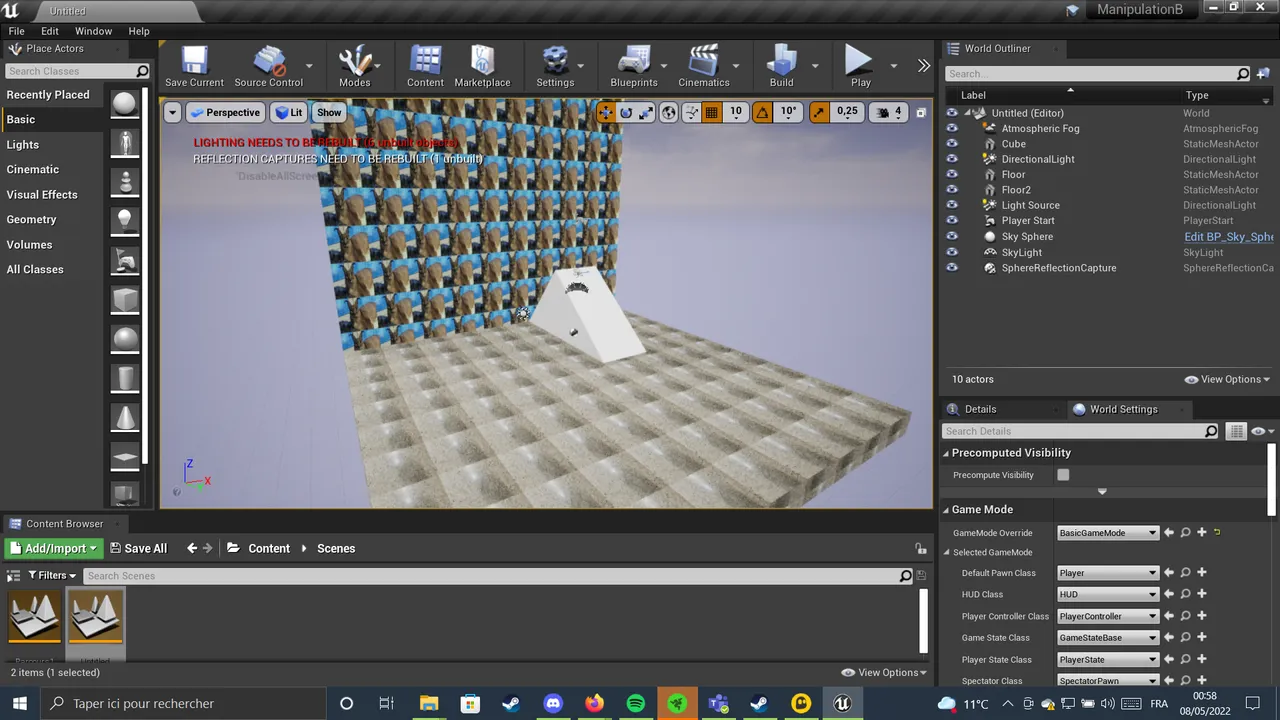Toggle visibility of Floor2 actor

pos(951,190)
